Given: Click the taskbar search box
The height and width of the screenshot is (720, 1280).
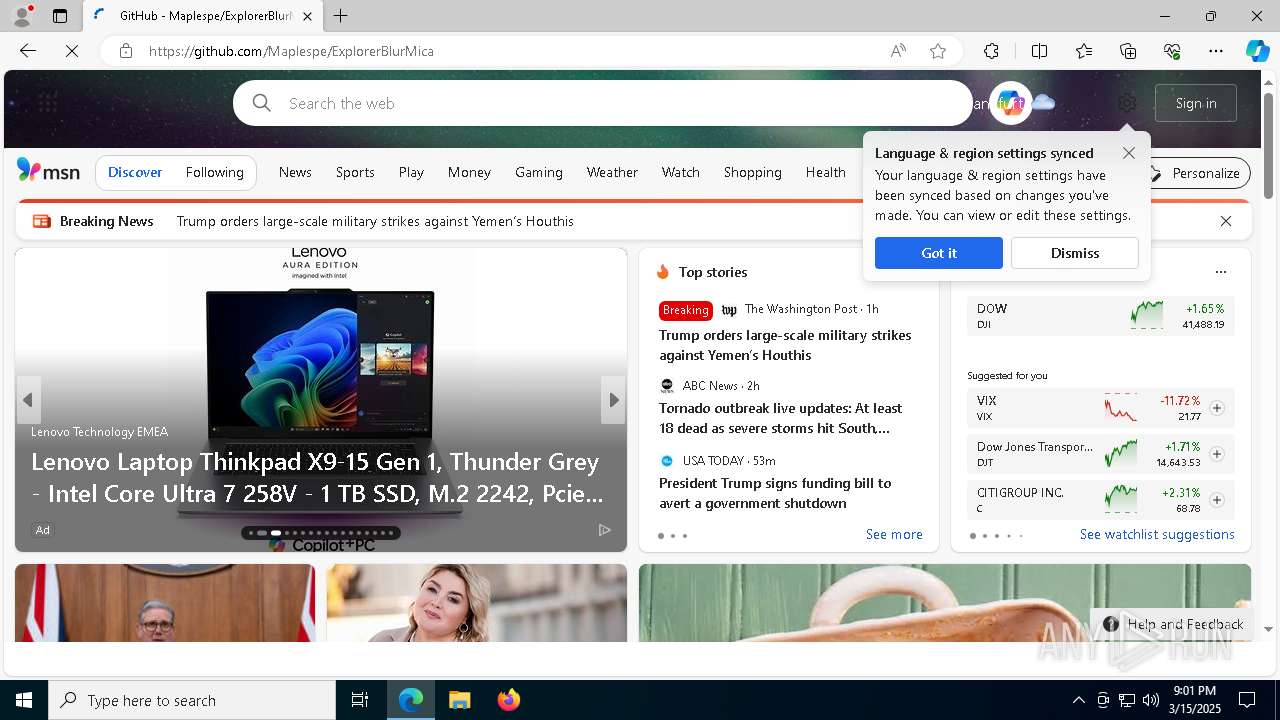Looking at the screenshot, I should [192, 700].
